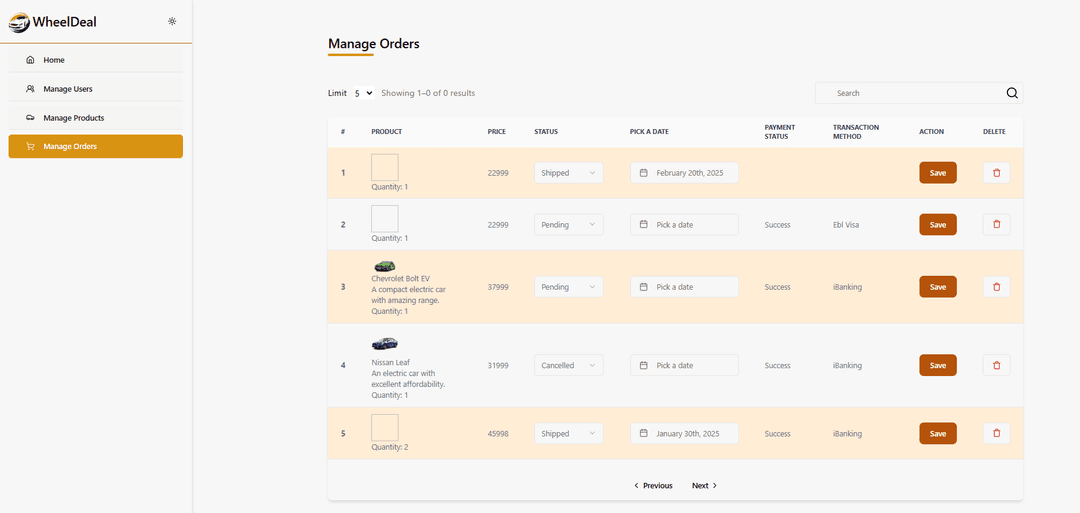Click the search magnifier icon

click(1011, 93)
